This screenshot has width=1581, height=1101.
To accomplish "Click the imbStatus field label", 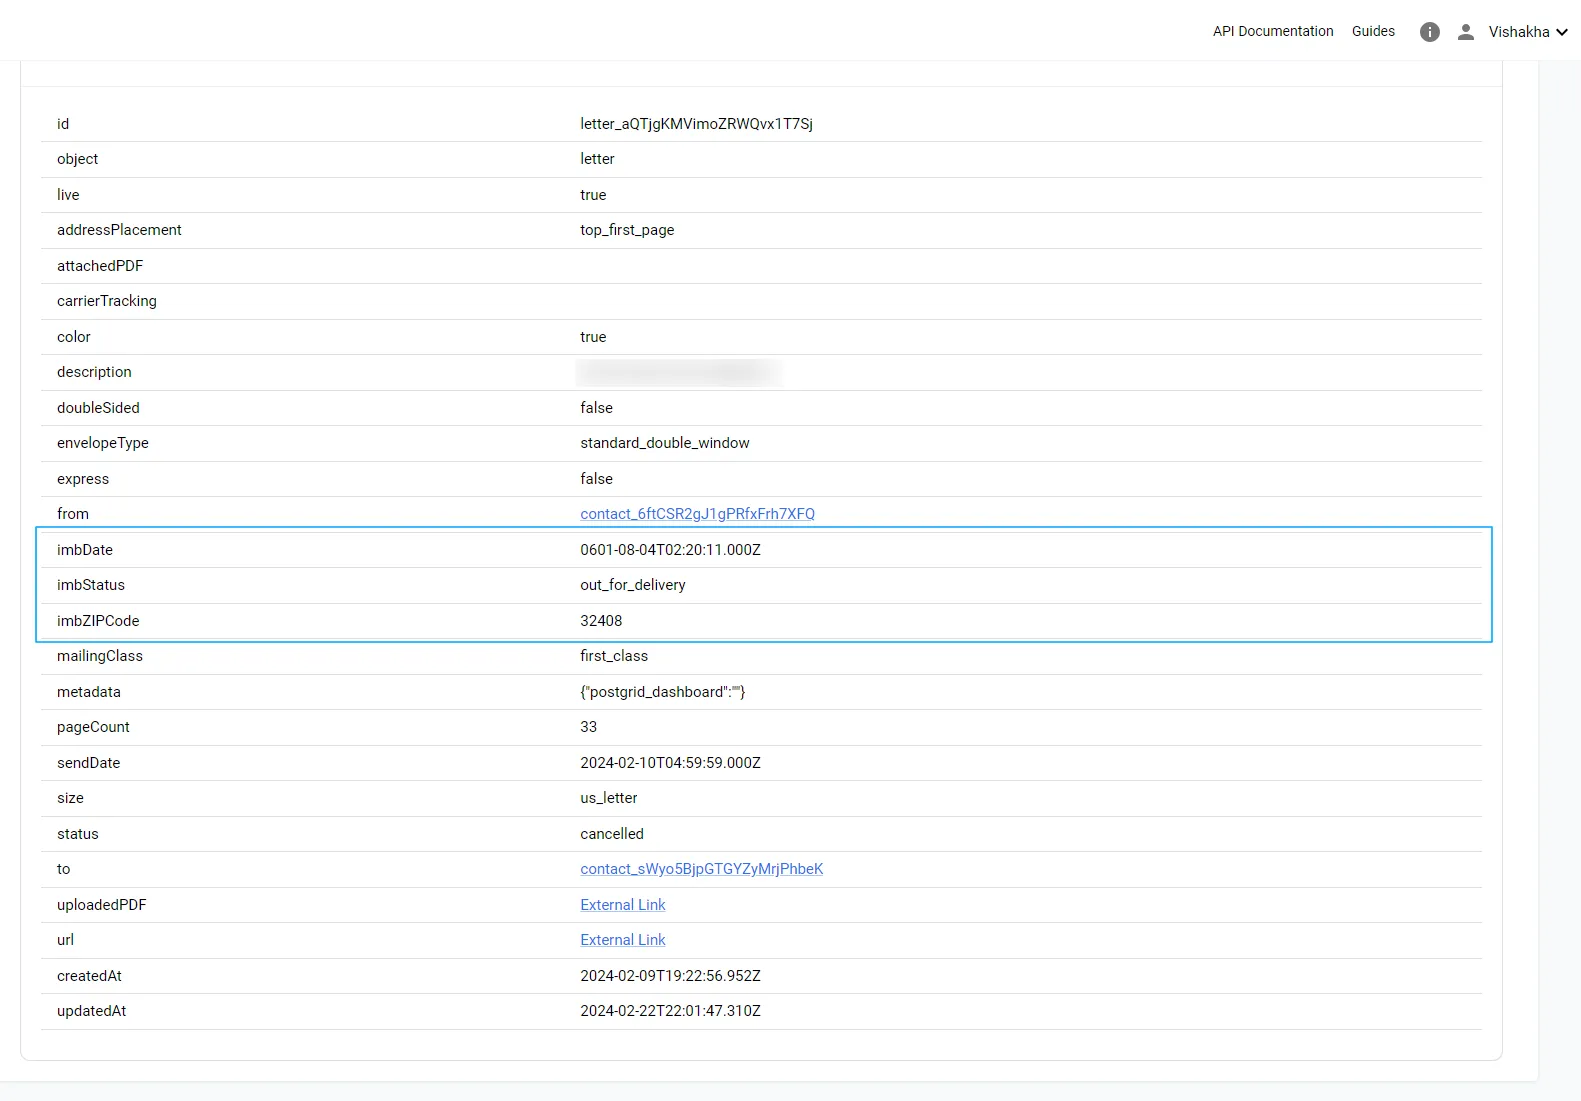I will [x=91, y=585].
